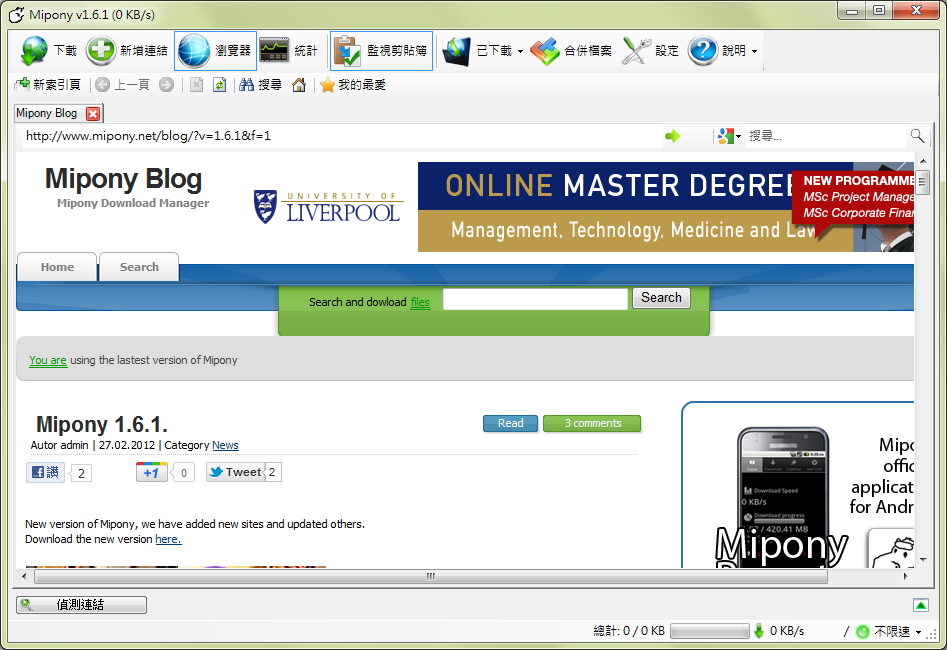The width and height of the screenshot is (947, 650).
Task: Expand the green arrow panel toggle
Action: (921, 605)
